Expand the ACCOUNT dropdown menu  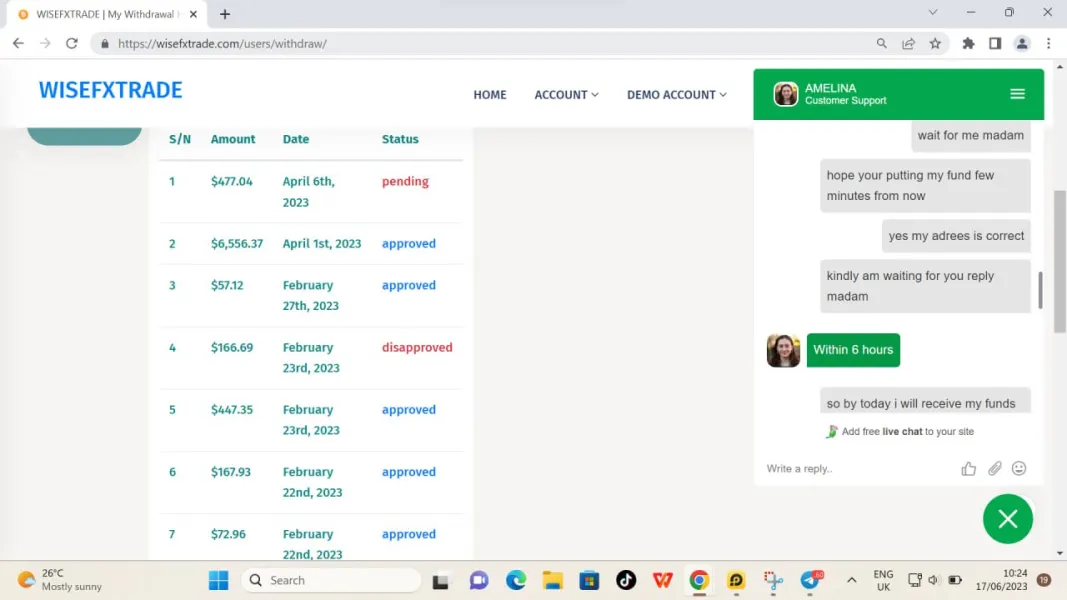[566, 95]
